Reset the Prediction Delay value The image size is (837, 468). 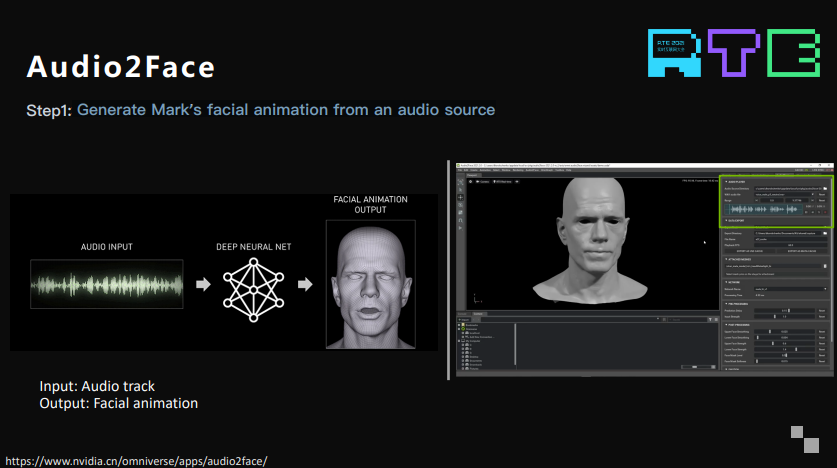(822, 311)
